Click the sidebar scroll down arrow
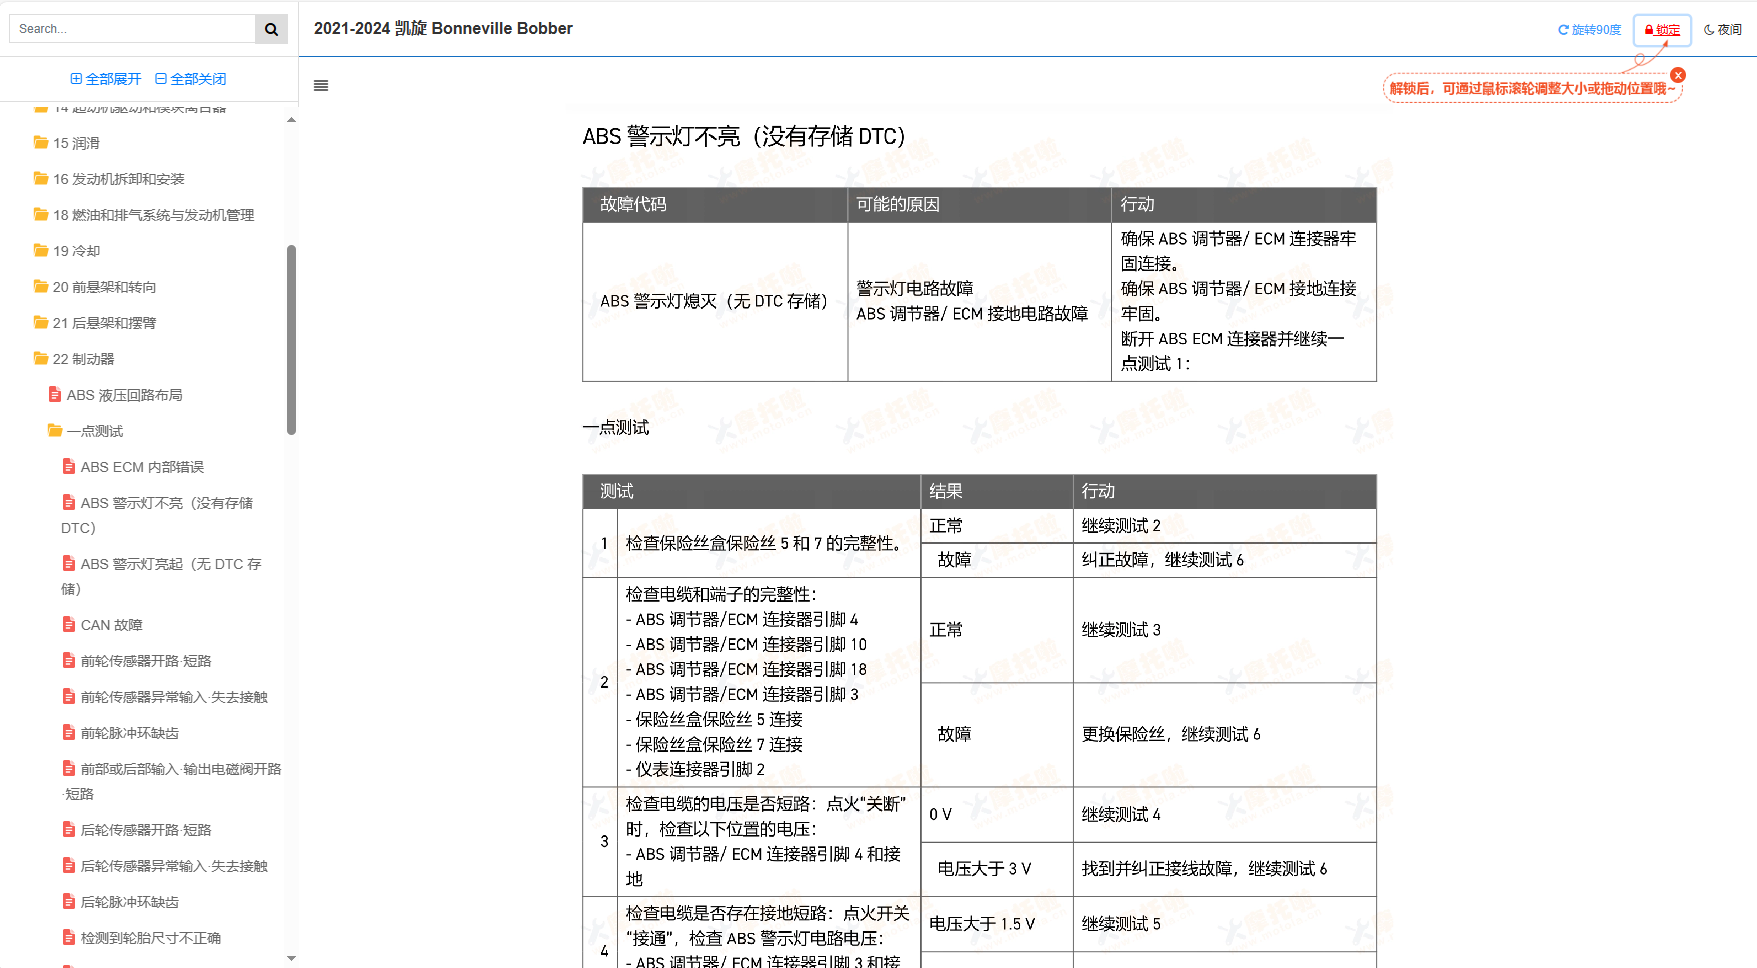 click(x=291, y=958)
